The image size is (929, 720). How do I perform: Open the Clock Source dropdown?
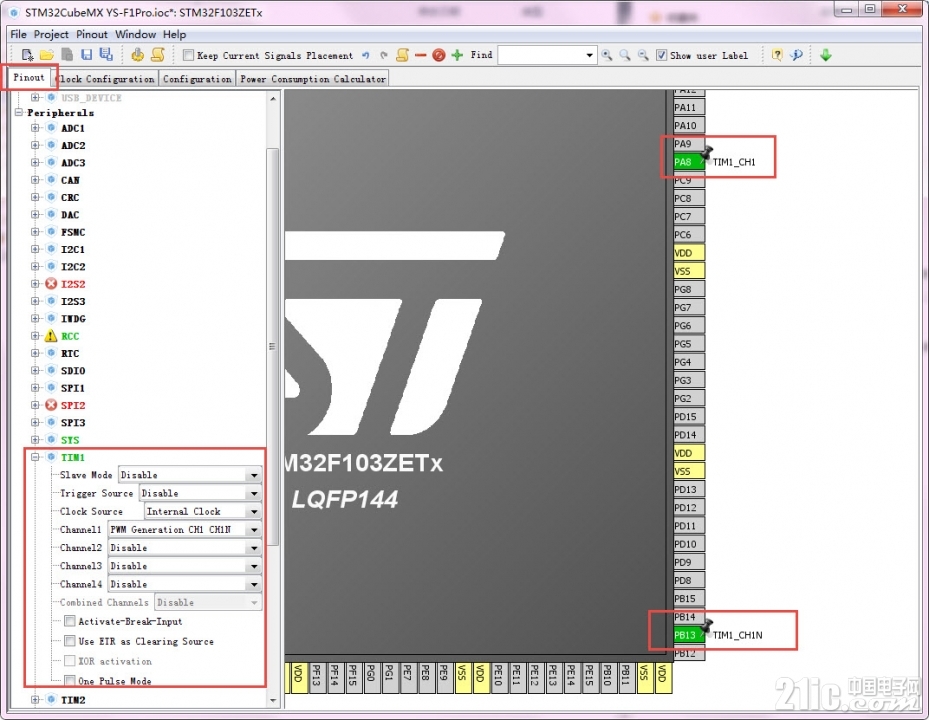(254, 511)
